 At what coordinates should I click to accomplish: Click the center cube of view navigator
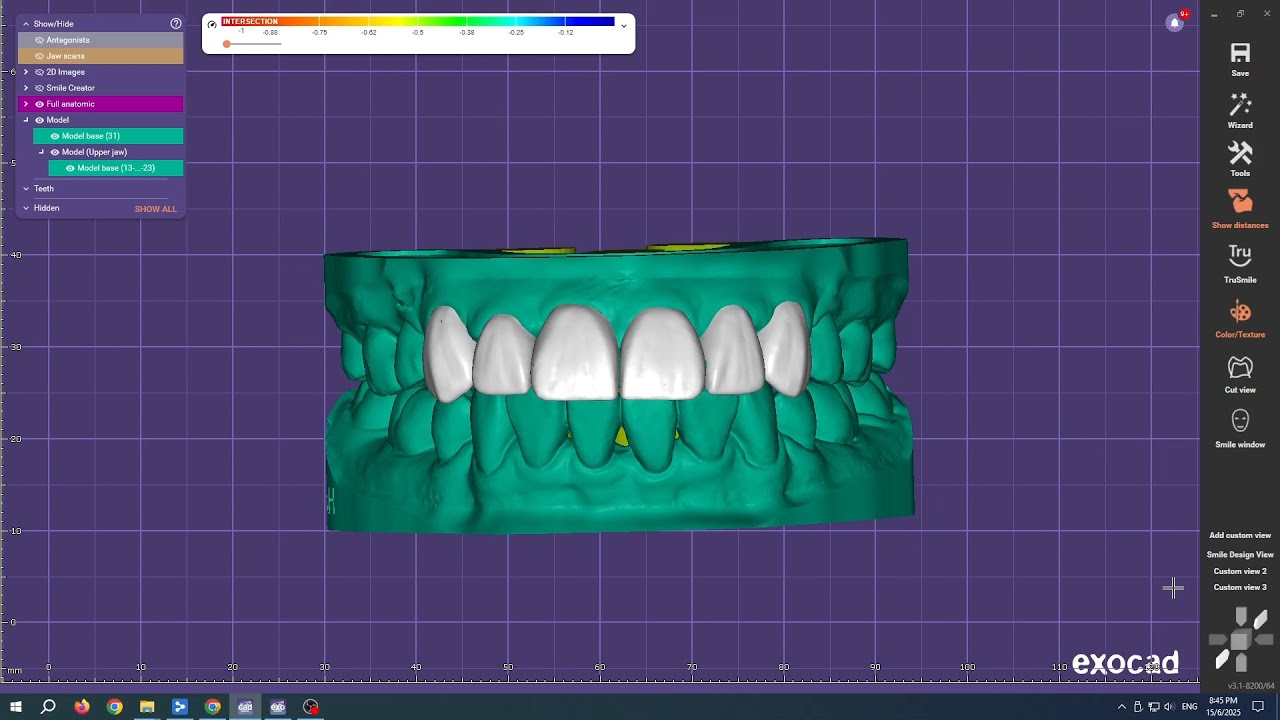1240,640
